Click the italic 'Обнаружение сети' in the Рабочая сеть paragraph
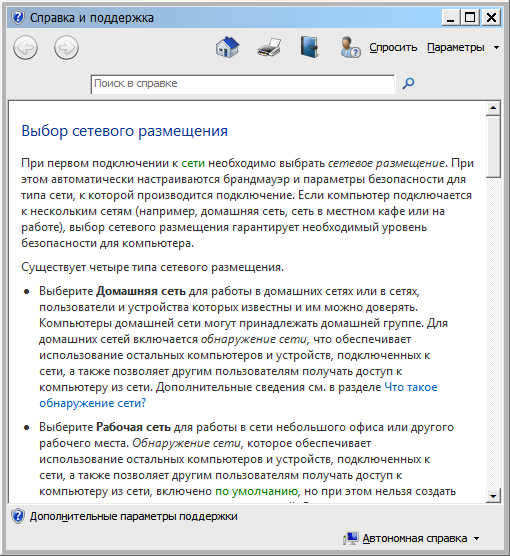 click(x=186, y=443)
